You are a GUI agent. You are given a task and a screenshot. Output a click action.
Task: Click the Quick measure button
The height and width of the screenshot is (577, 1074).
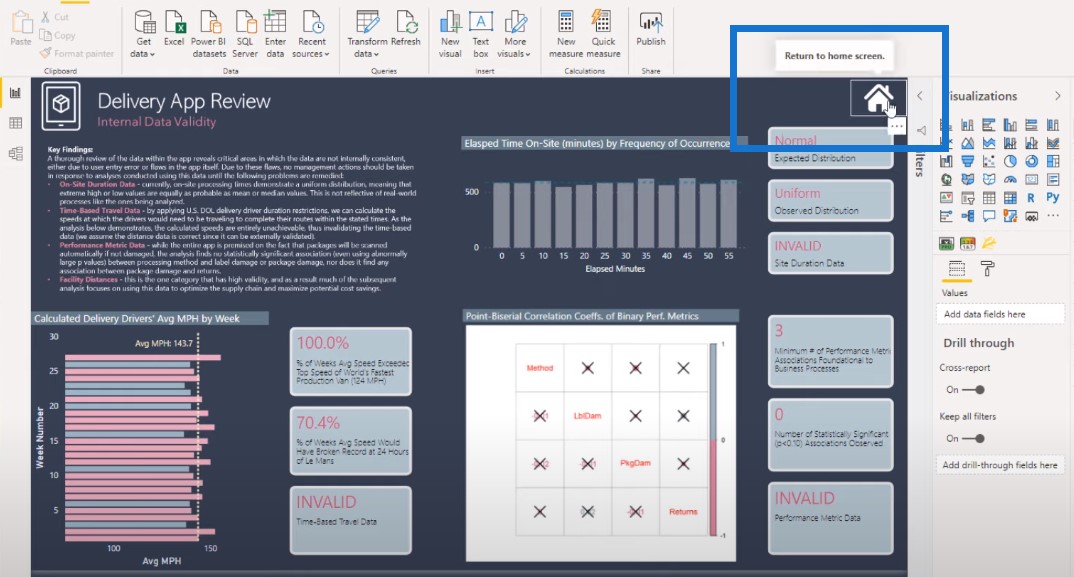pos(603,34)
